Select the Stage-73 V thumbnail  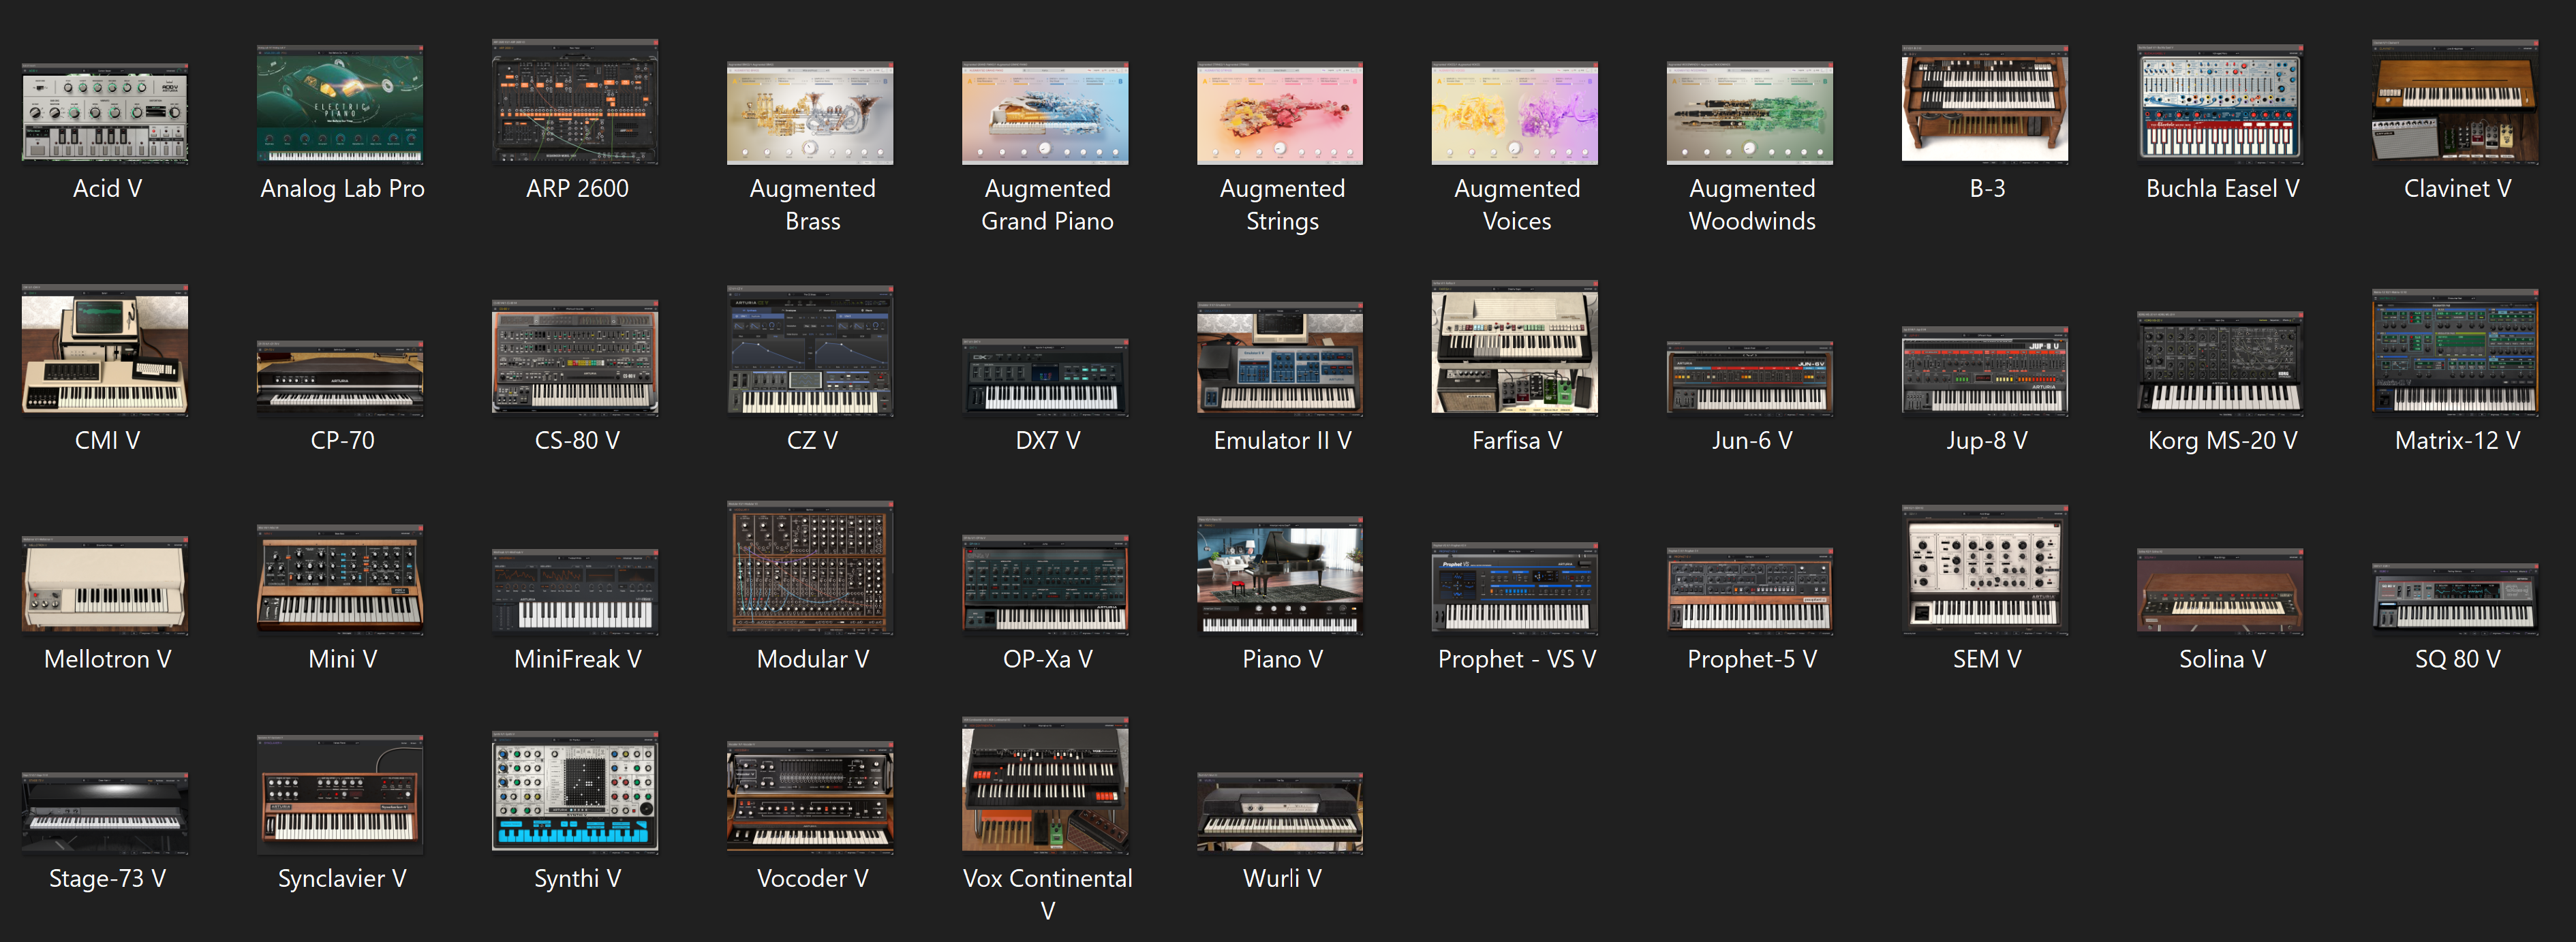click(x=105, y=813)
